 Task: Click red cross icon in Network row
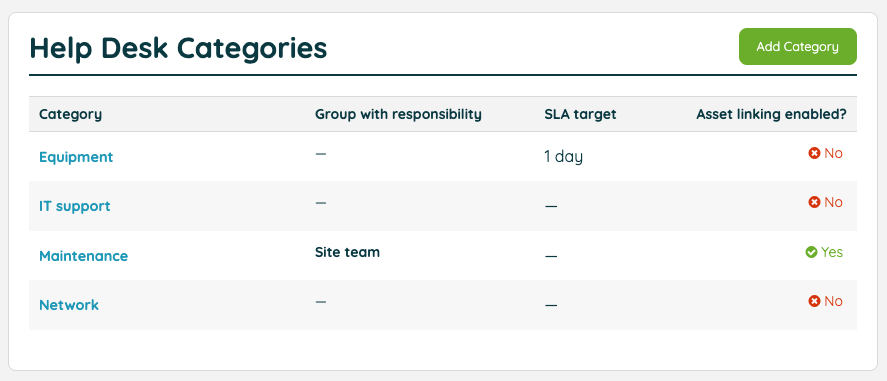814,301
